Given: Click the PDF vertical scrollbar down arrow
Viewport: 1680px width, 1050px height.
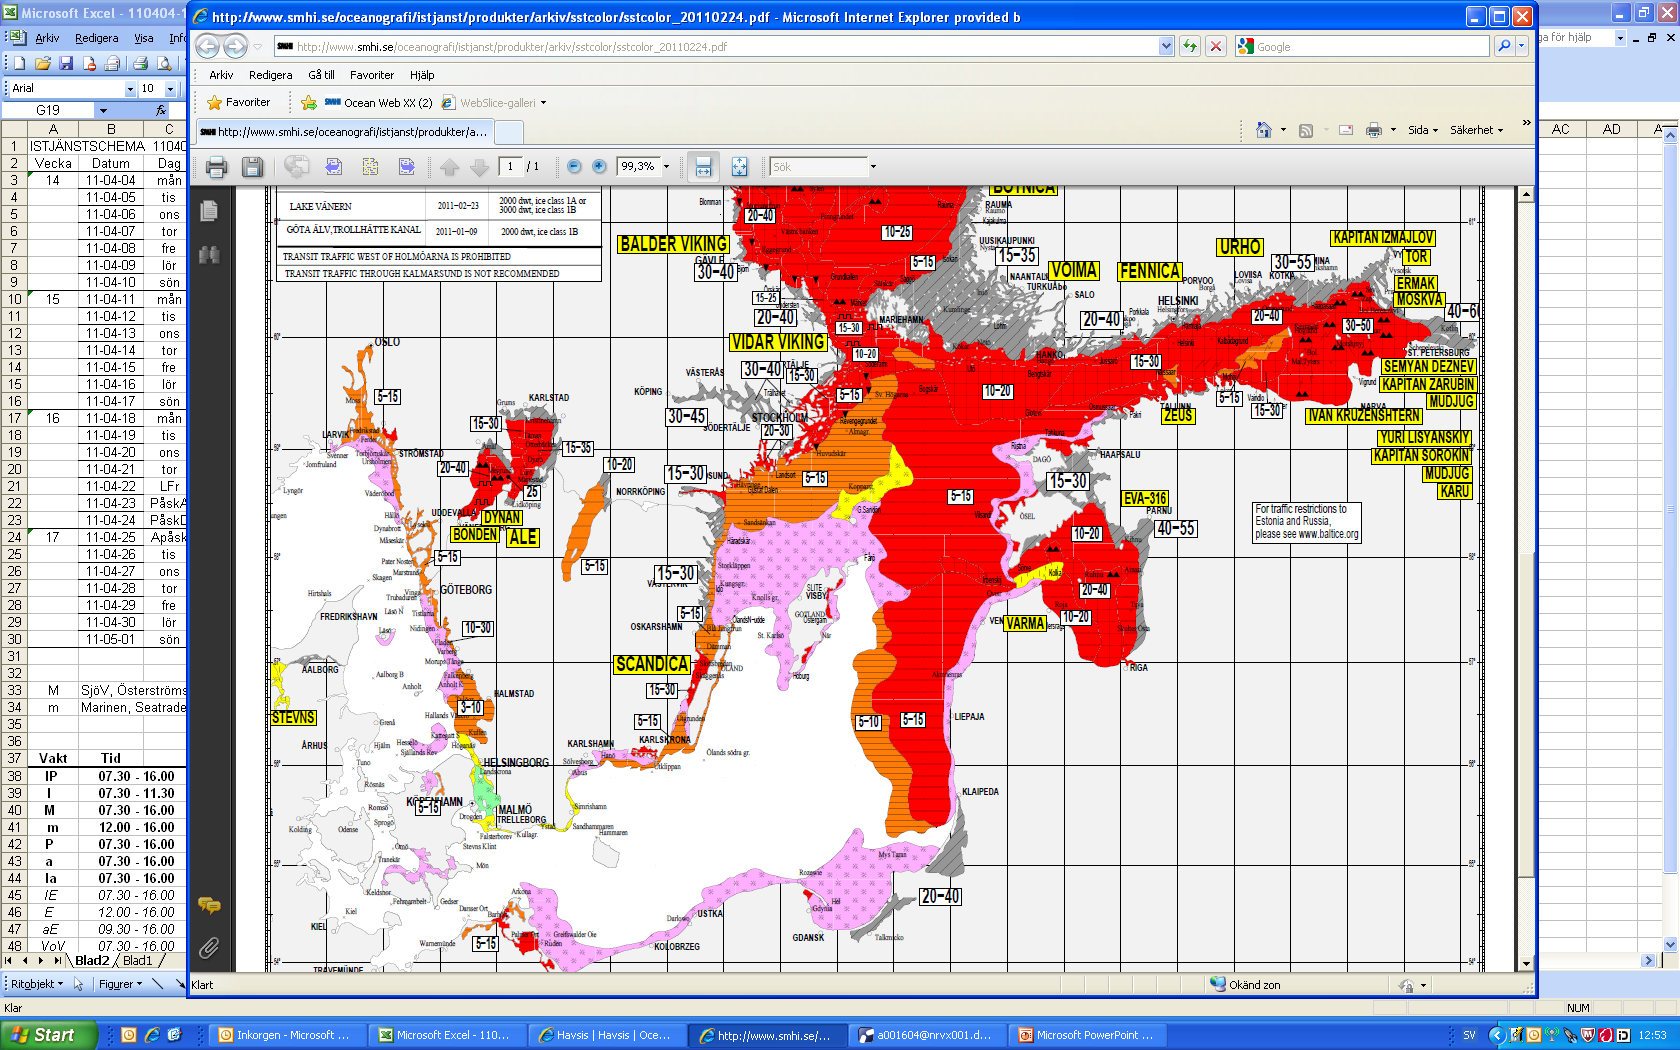Looking at the screenshot, I should (1526, 964).
